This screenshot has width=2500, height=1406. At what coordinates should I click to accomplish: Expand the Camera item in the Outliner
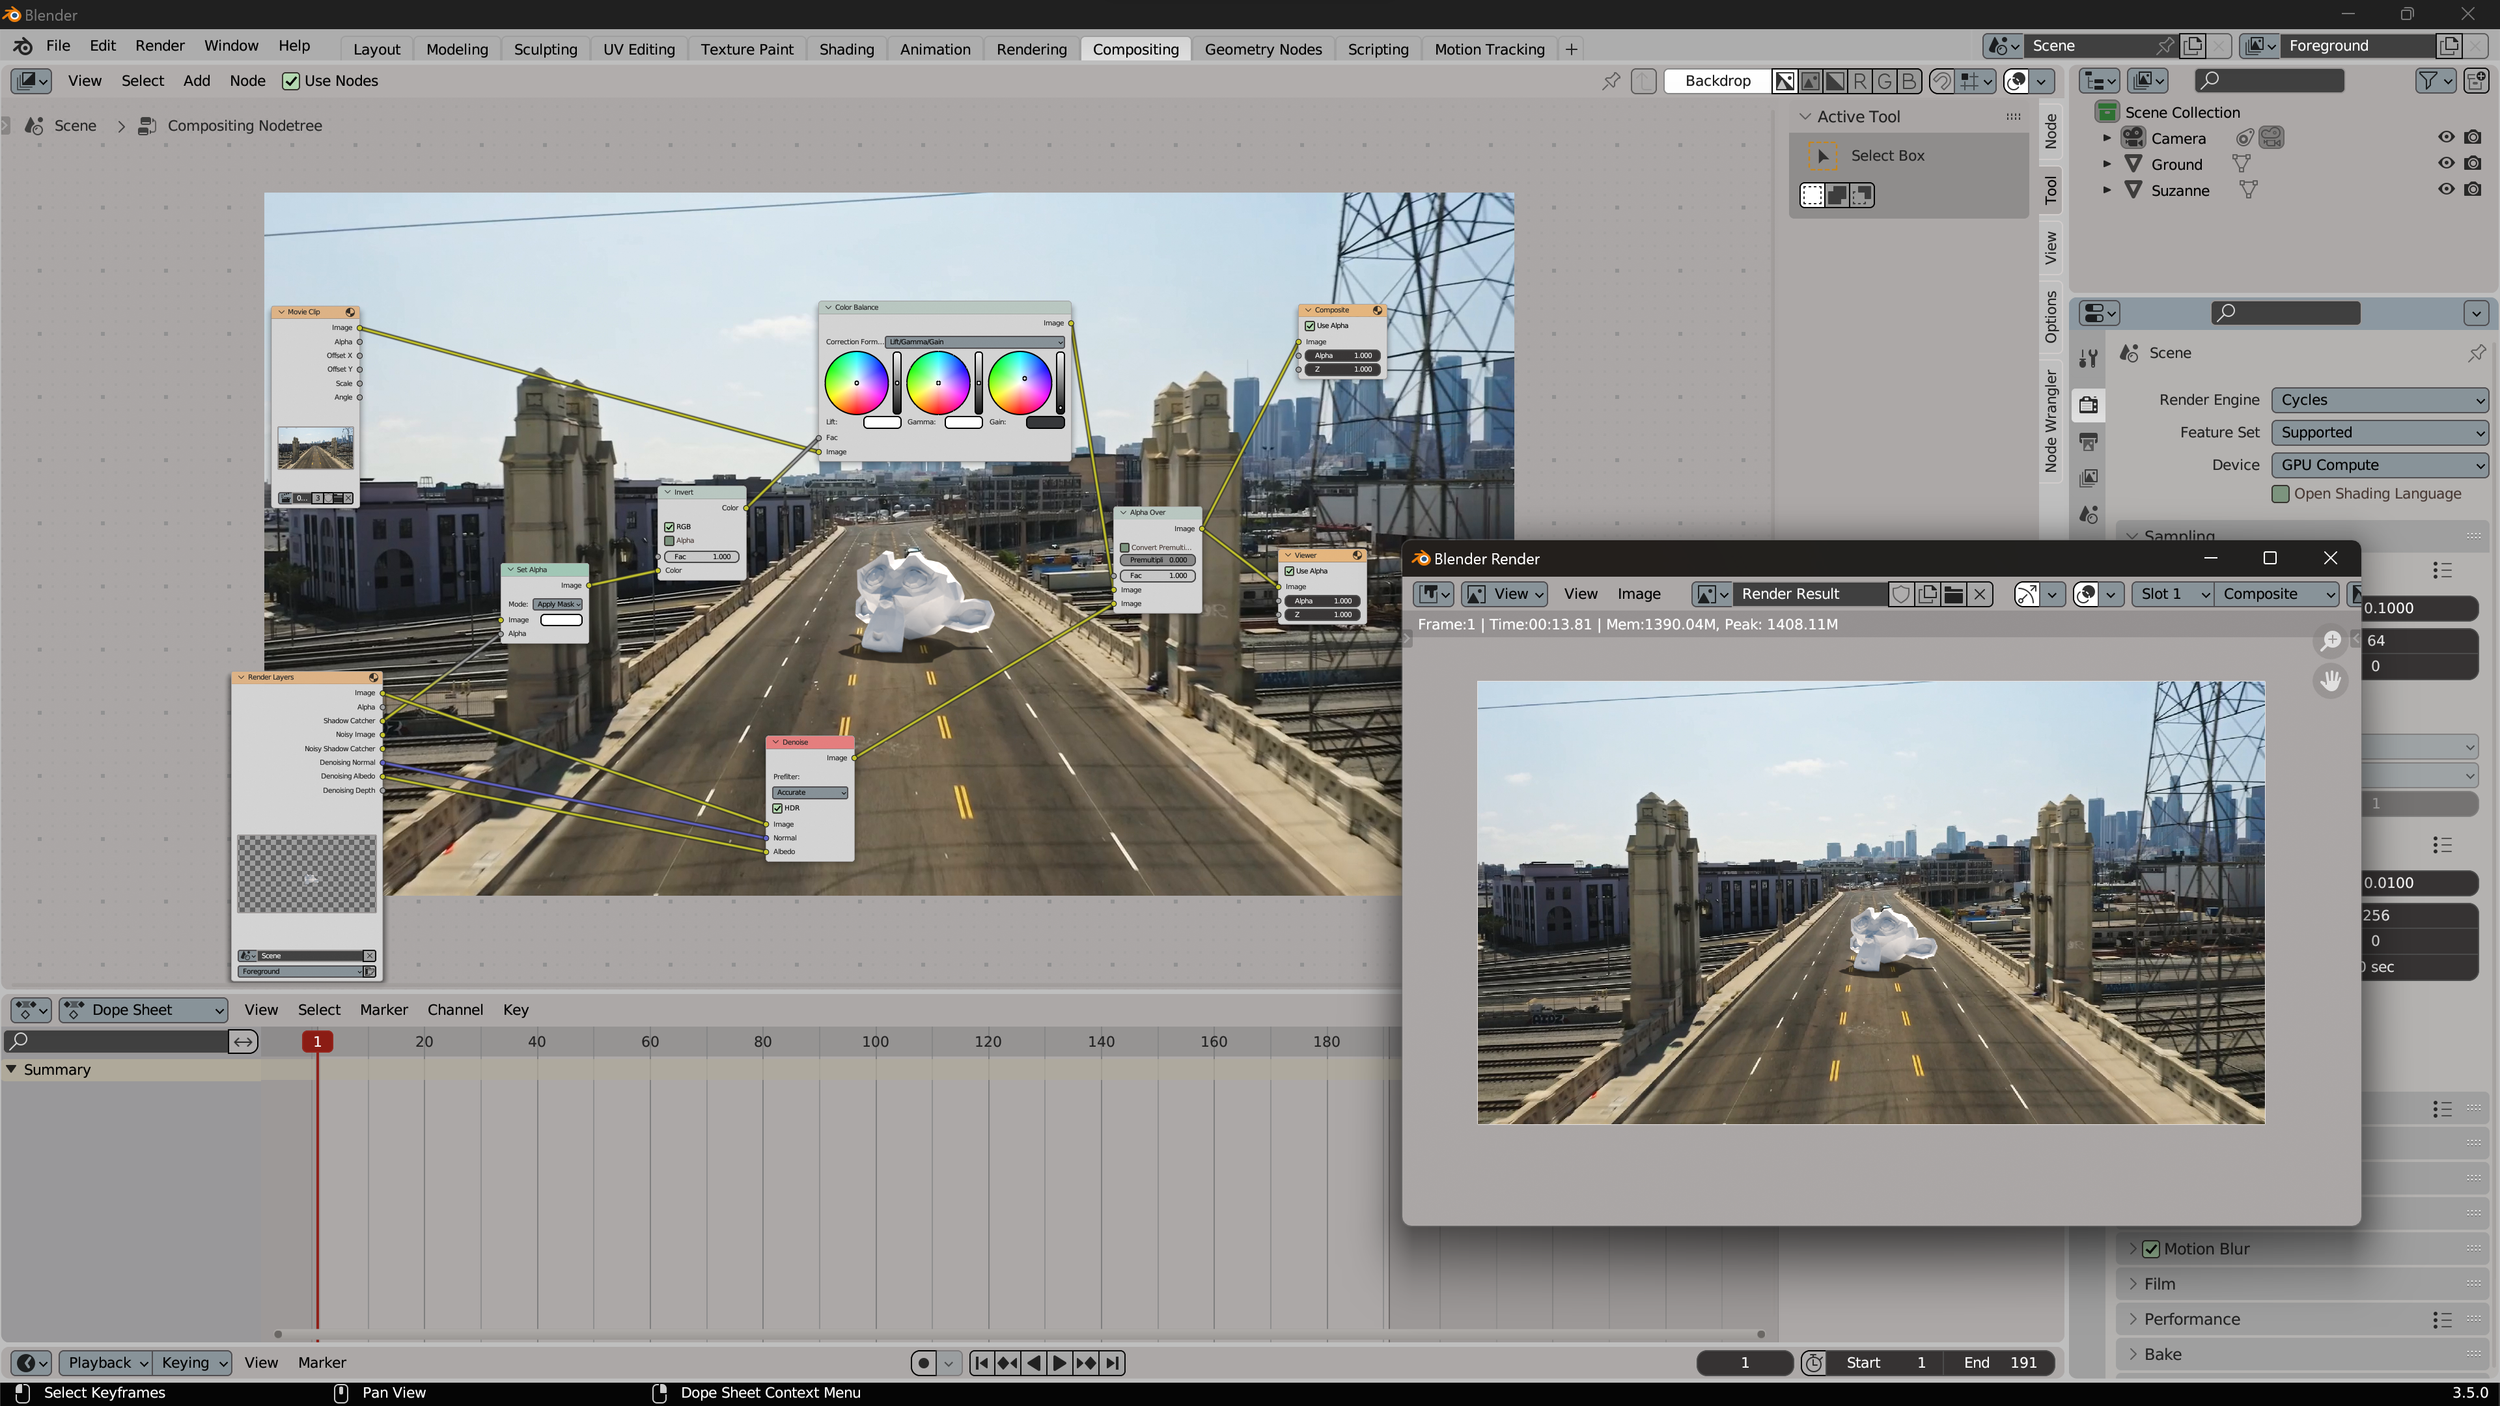(x=2107, y=138)
